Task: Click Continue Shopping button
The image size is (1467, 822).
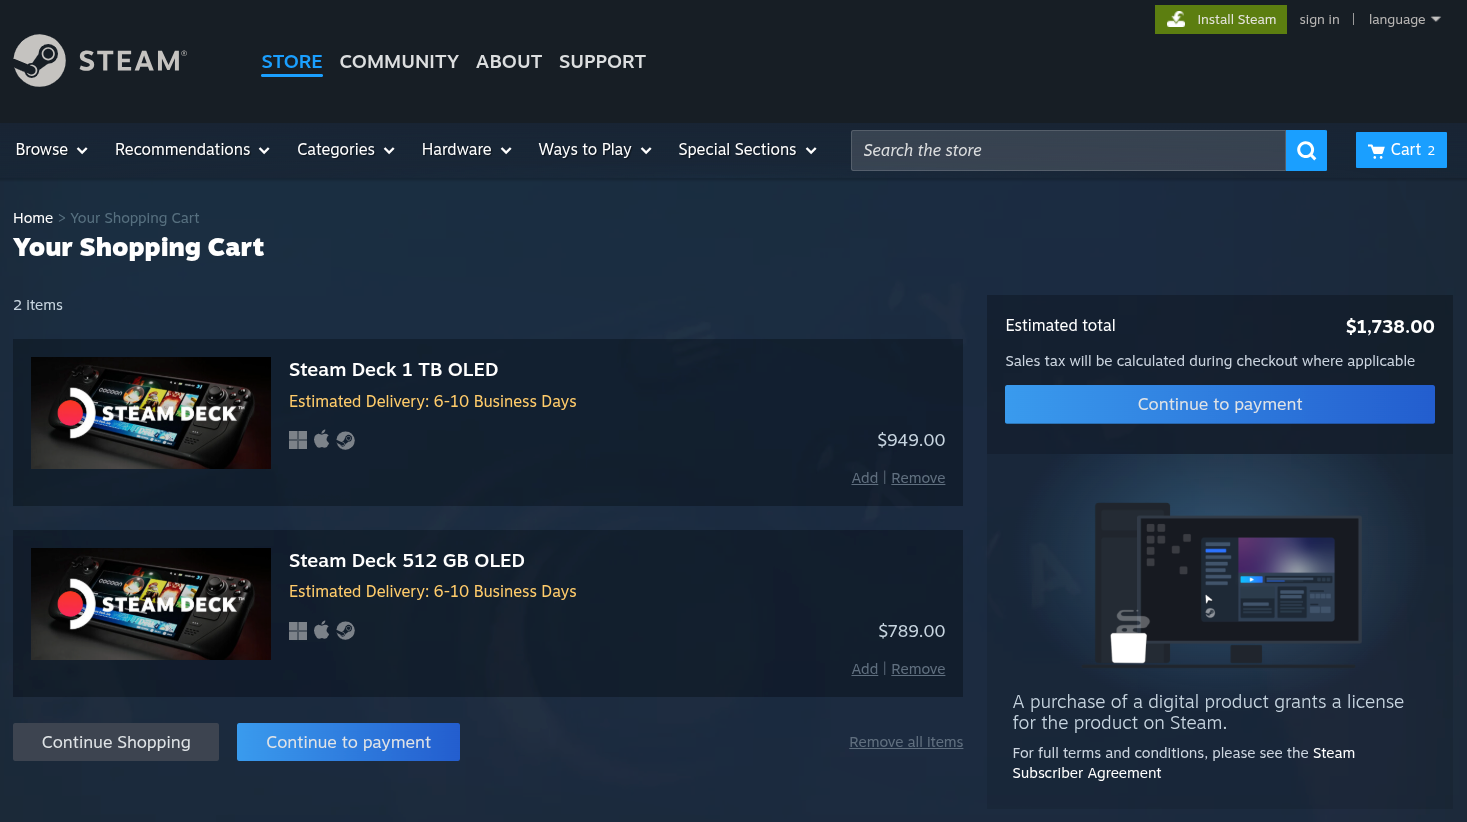Action: [x=116, y=742]
